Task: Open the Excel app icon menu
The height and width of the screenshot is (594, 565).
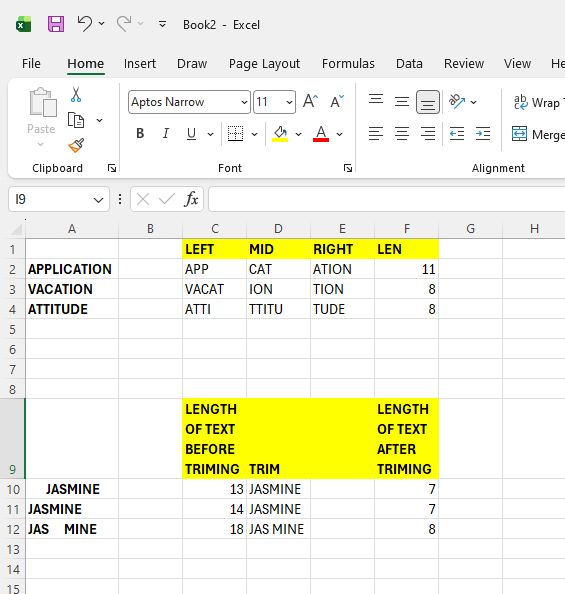Action: click(23, 25)
